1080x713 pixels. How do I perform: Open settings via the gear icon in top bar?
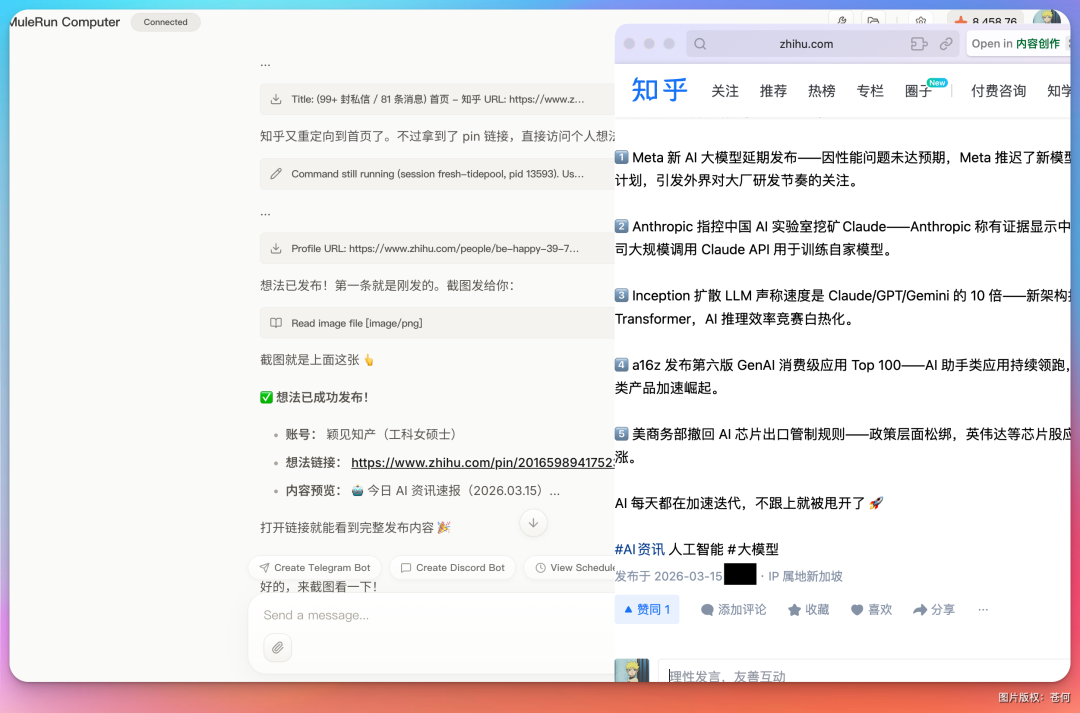click(x=920, y=18)
